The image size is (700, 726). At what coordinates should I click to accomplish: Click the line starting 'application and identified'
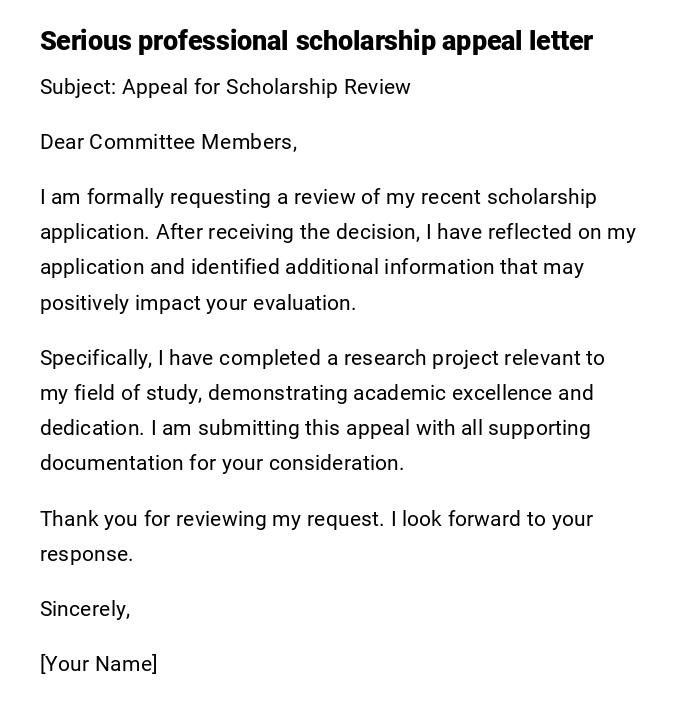[312, 267]
